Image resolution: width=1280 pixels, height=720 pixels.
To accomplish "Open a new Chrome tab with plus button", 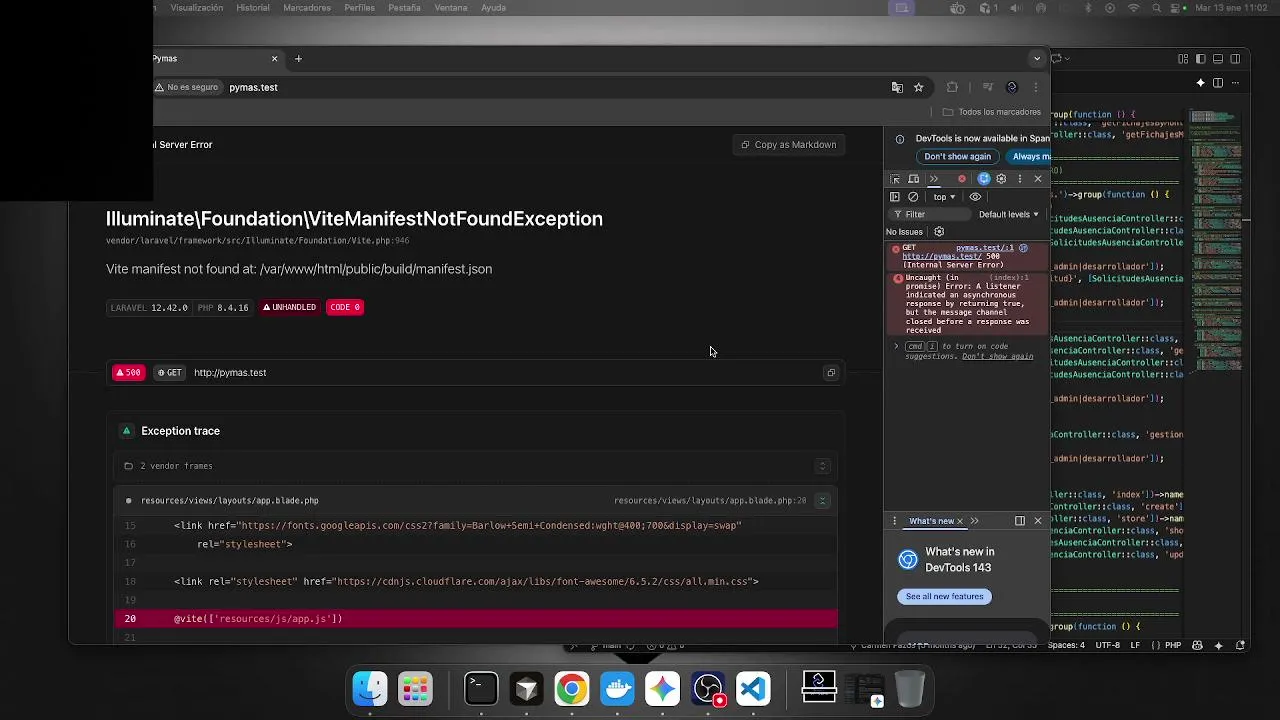I will [298, 59].
